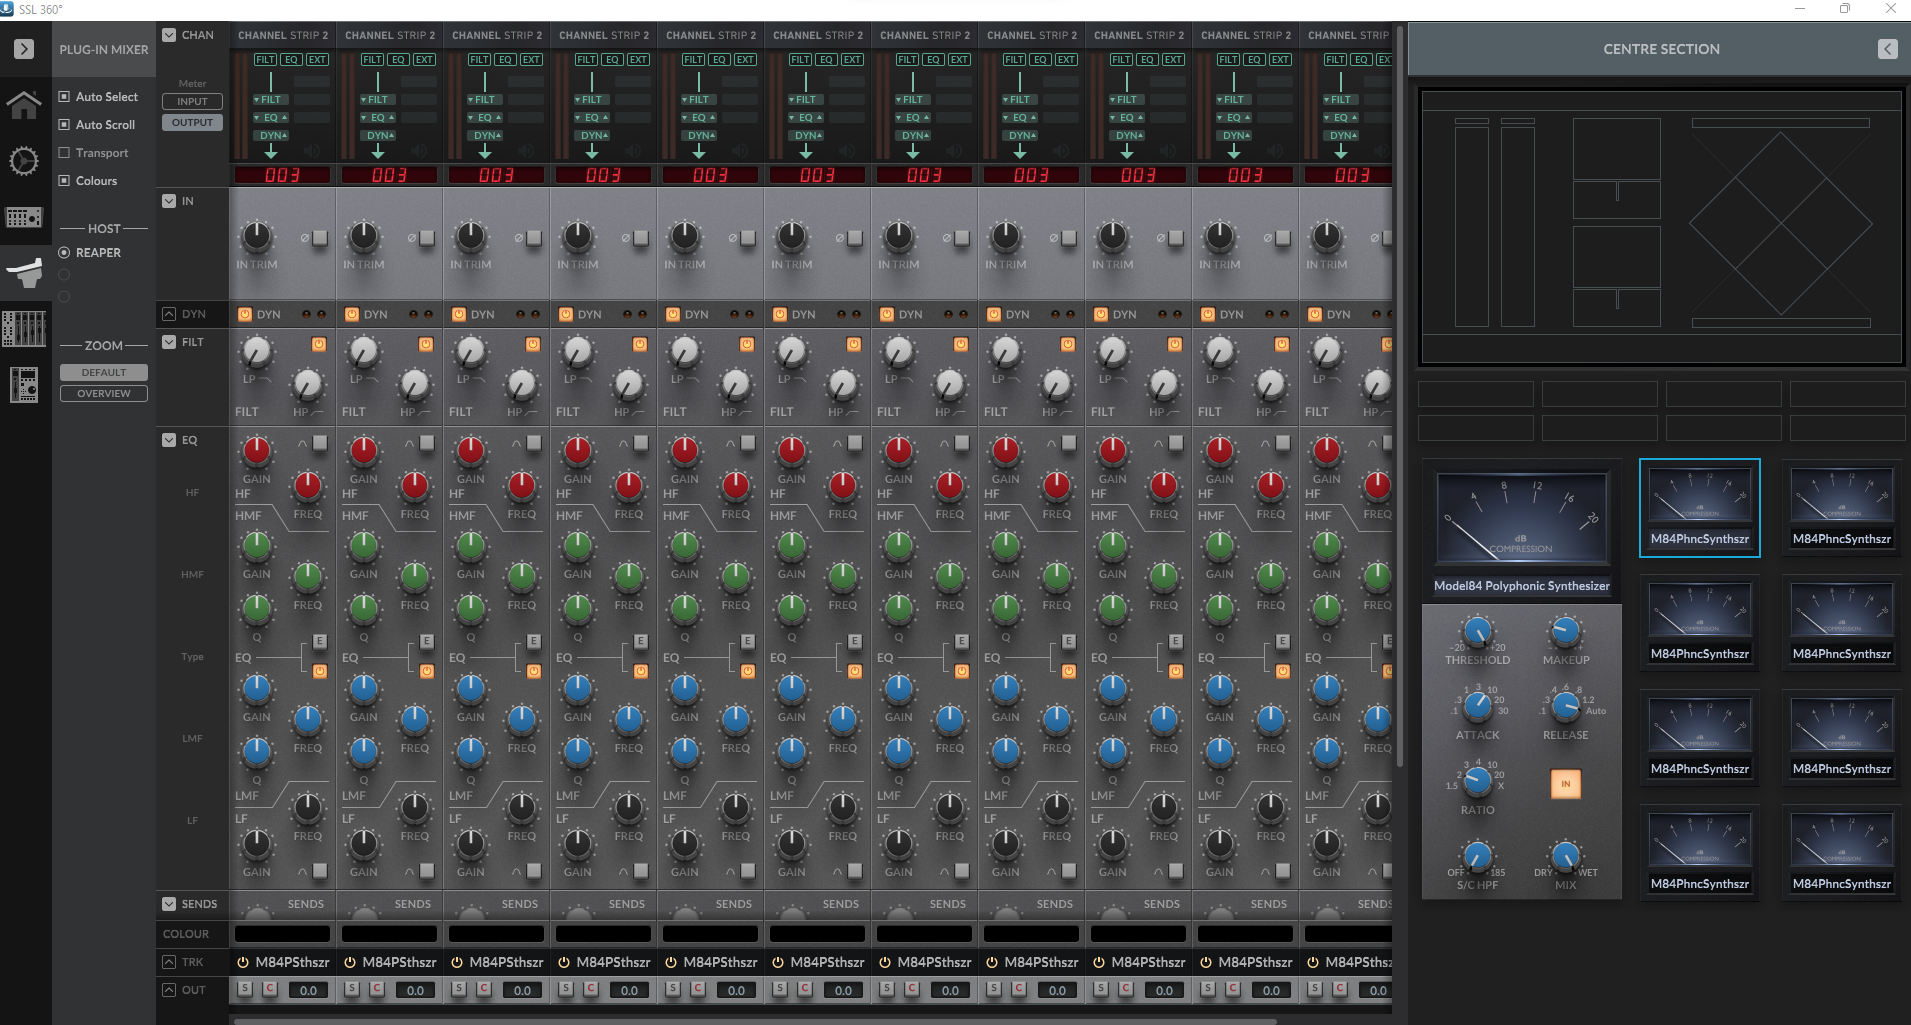Select REAPER host radio button
Viewport: 1911px width, 1025px height.
click(x=65, y=253)
